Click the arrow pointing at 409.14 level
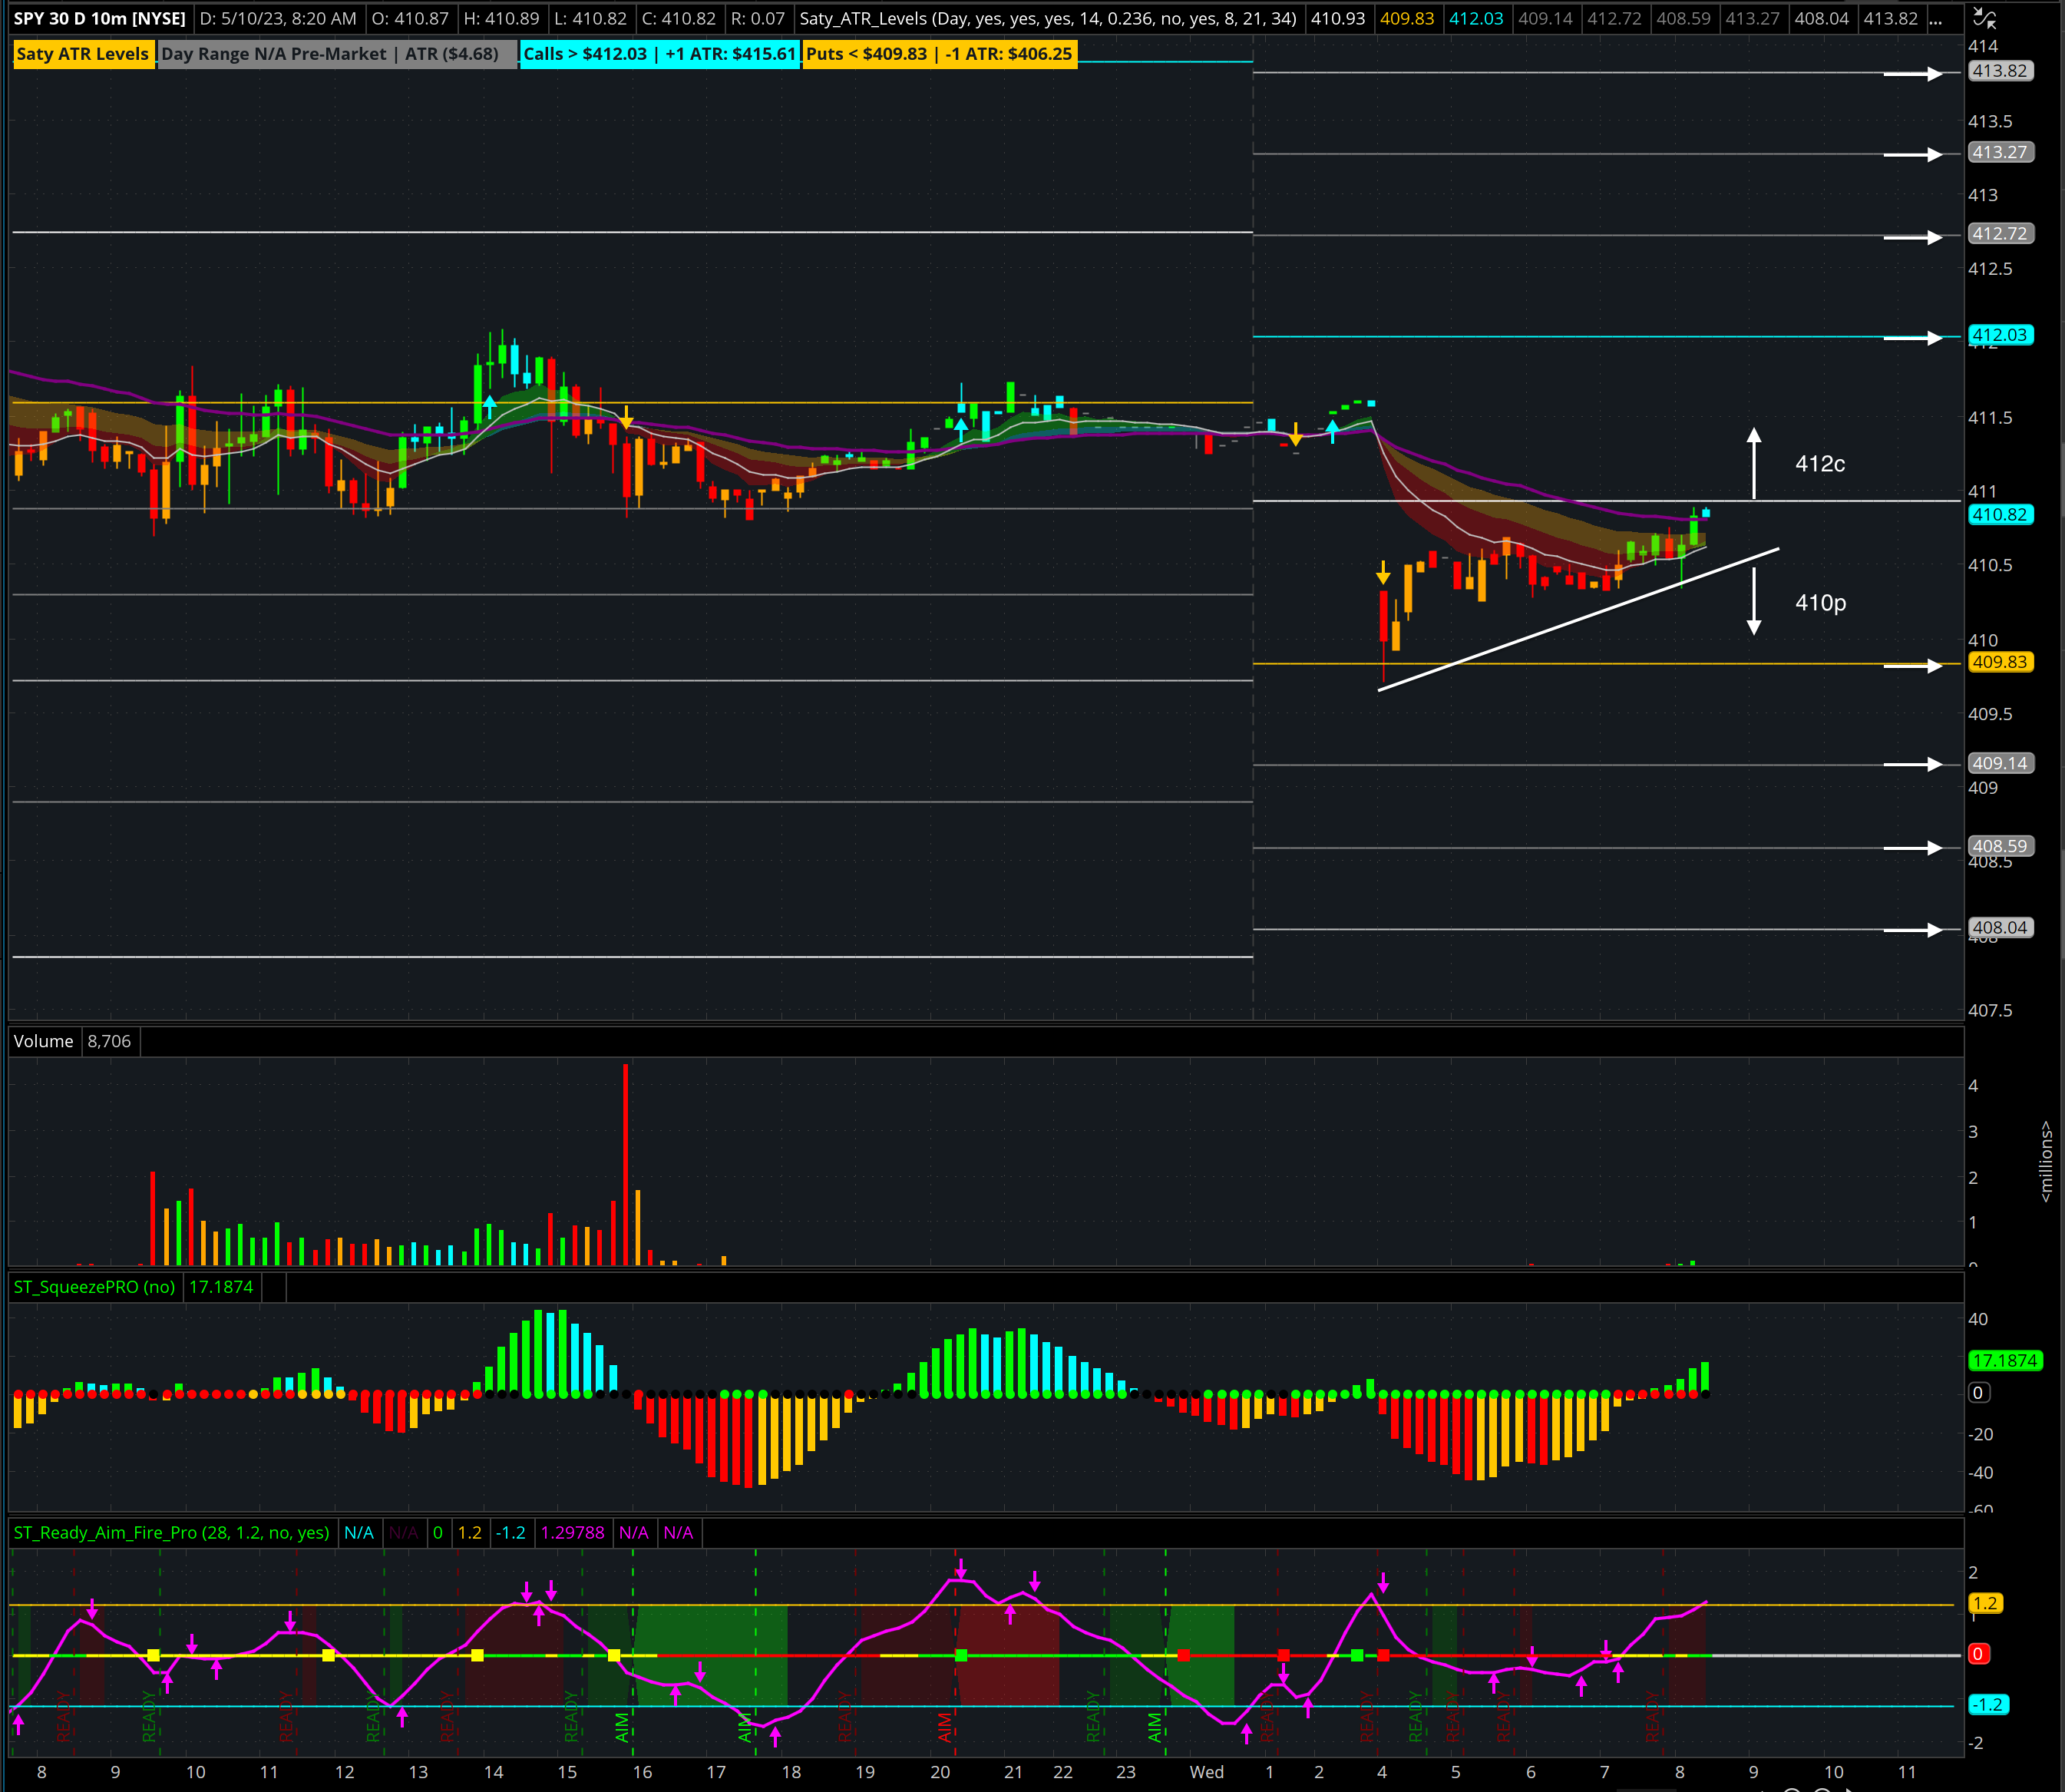This screenshot has height=1792, width=2065. tap(1912, 764)
